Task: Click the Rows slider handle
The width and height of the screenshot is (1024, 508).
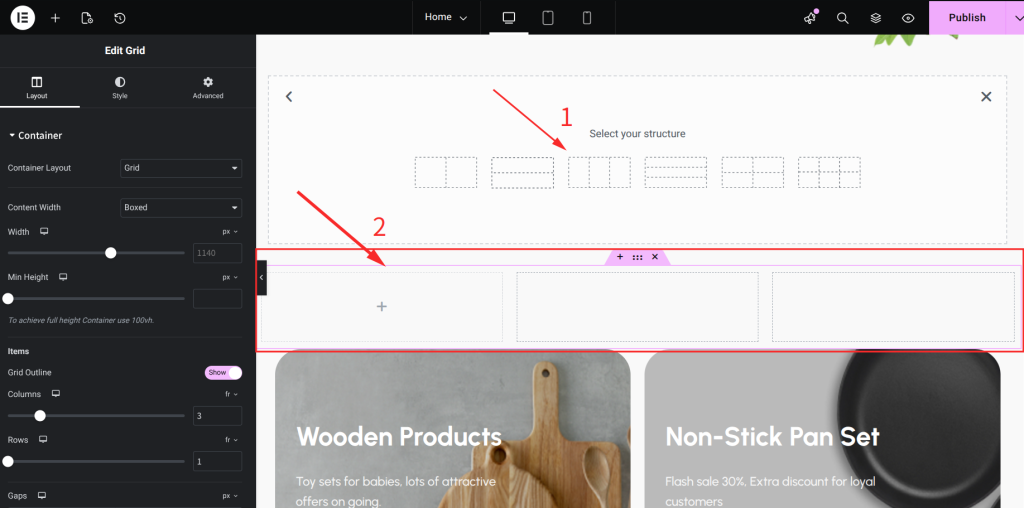Action: click(x=8, y=461)
